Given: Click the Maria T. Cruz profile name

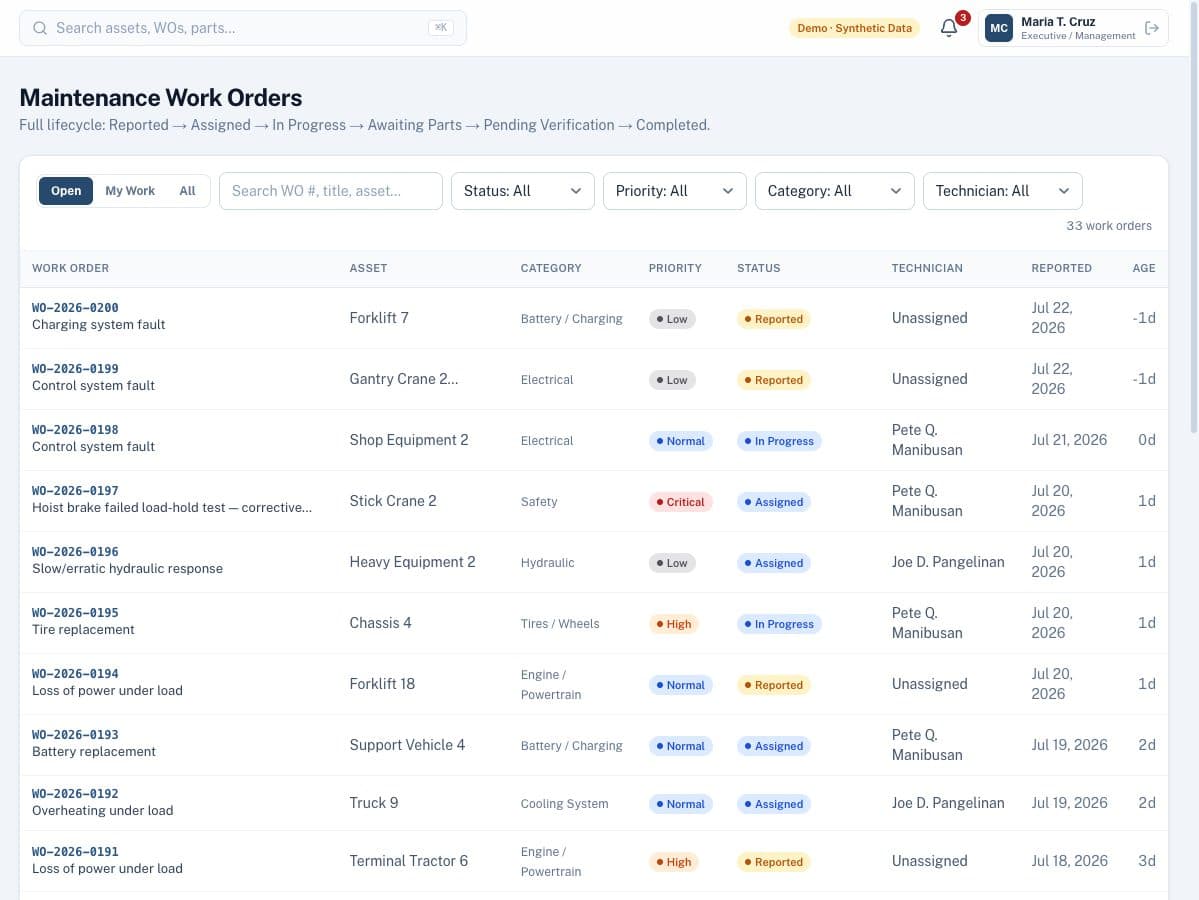Looking at the screenshot, I should point(1058,21).
